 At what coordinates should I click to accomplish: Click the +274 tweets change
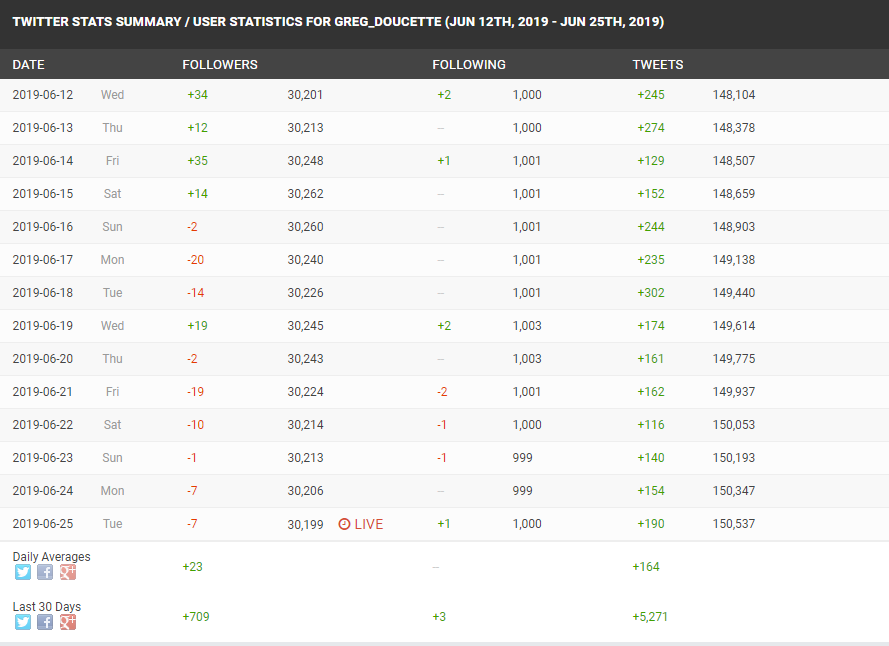tap(651, 128)
